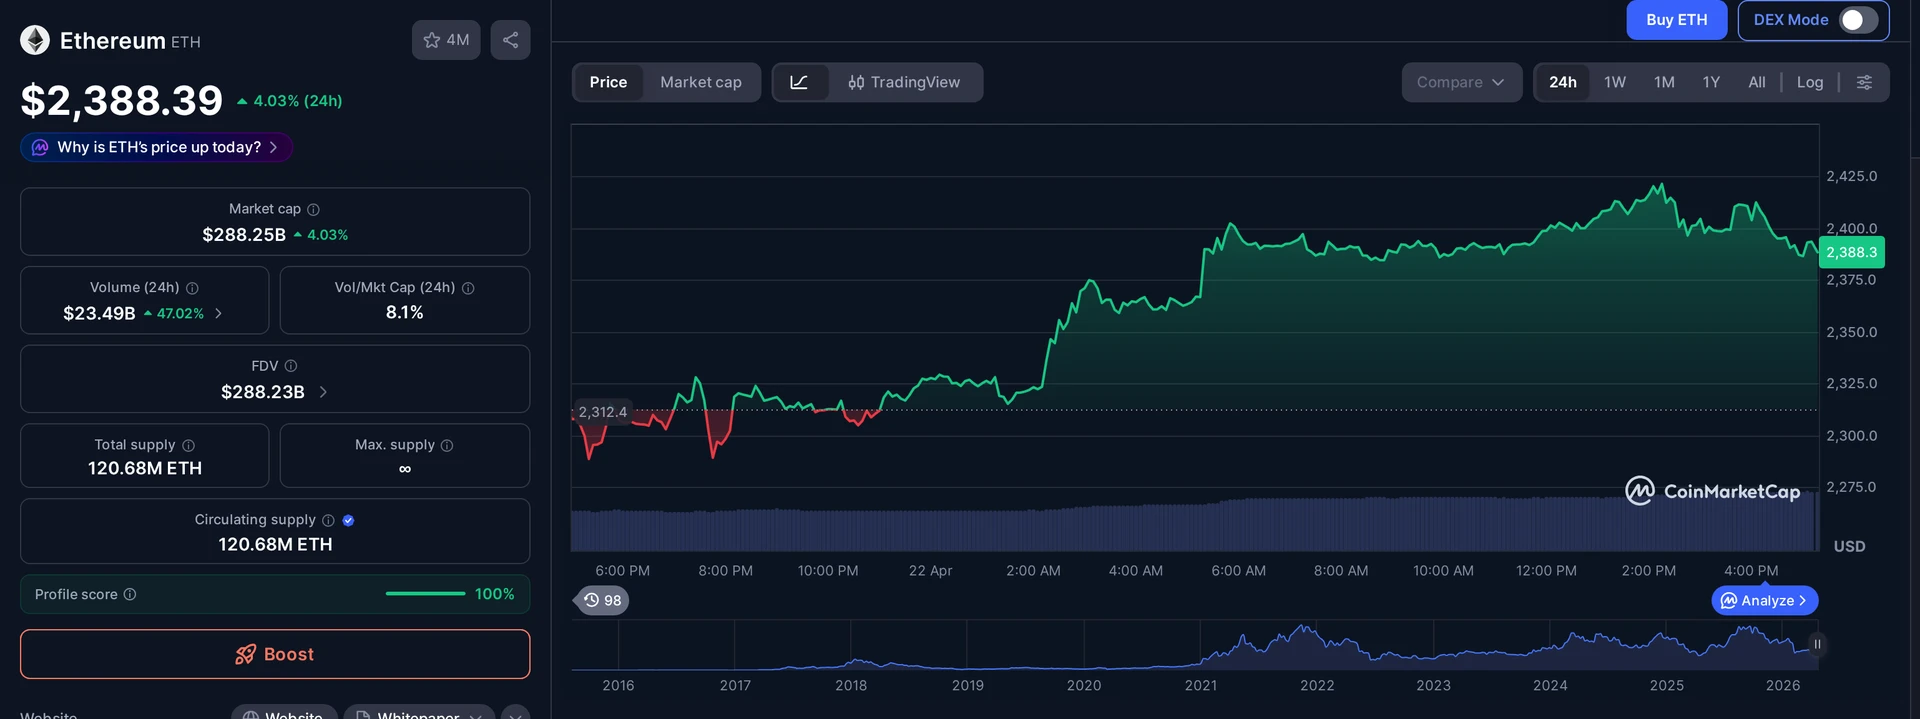Click the 22 Apr date axis label
The image size is (1920, 719).
pyautogui.click(x=930, y=571)
